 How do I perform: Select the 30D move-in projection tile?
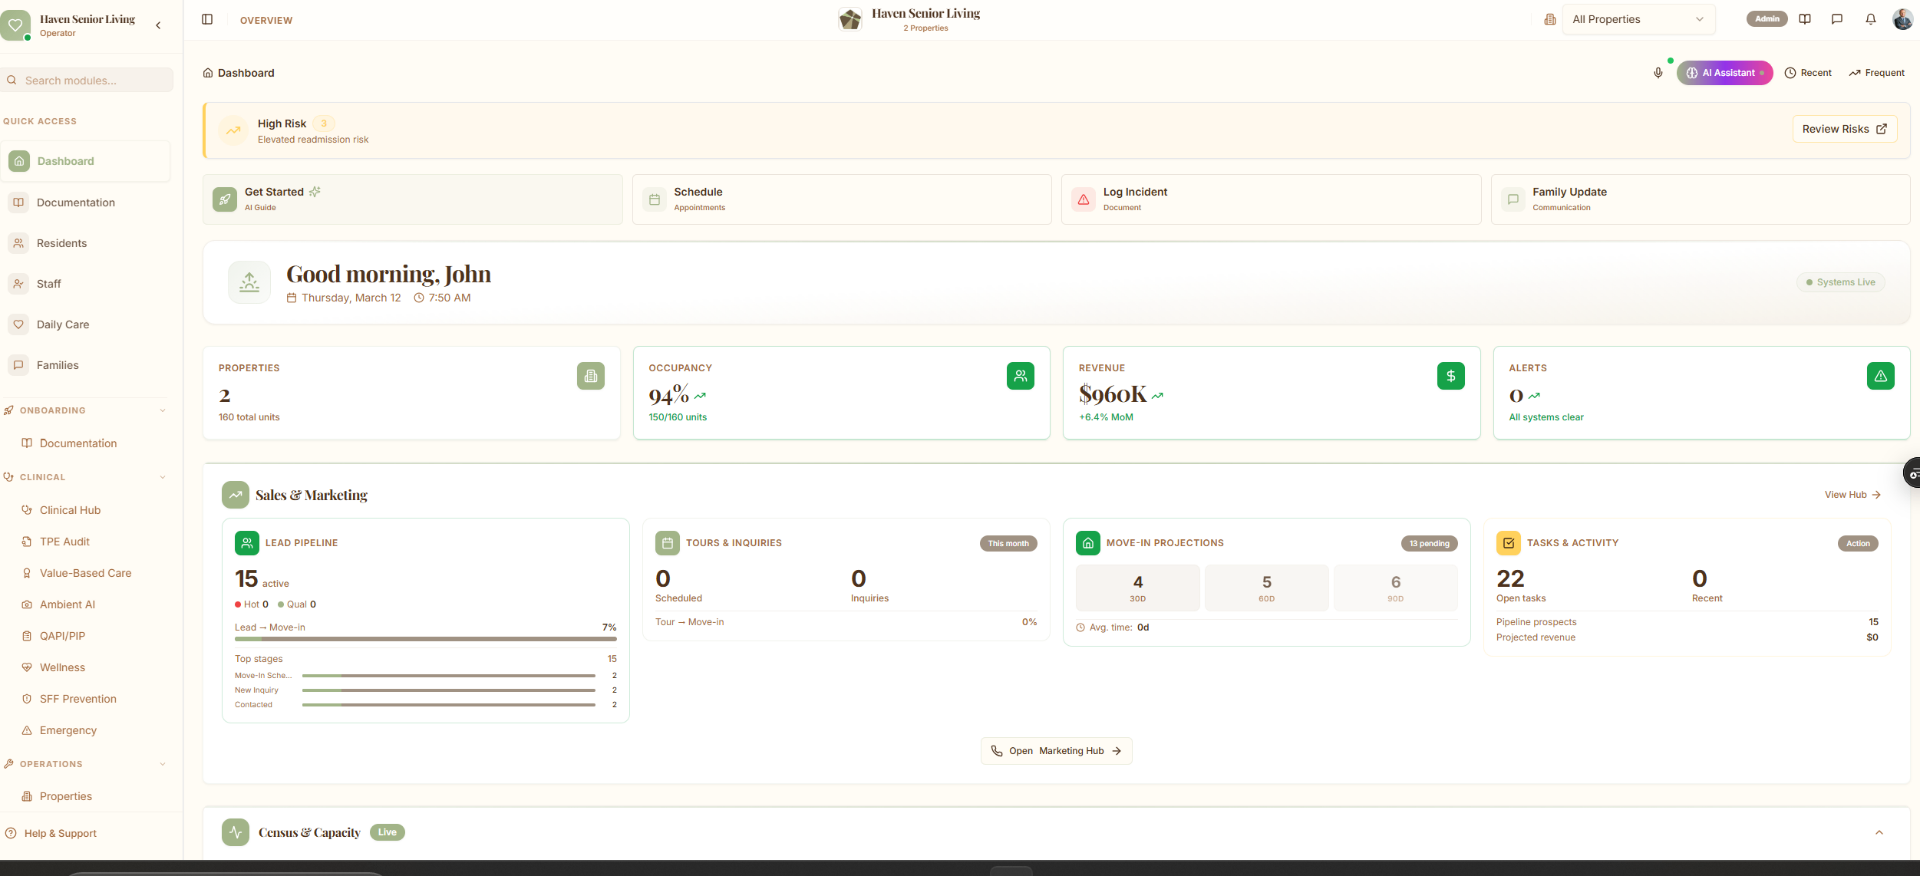tap(1138, 588)
